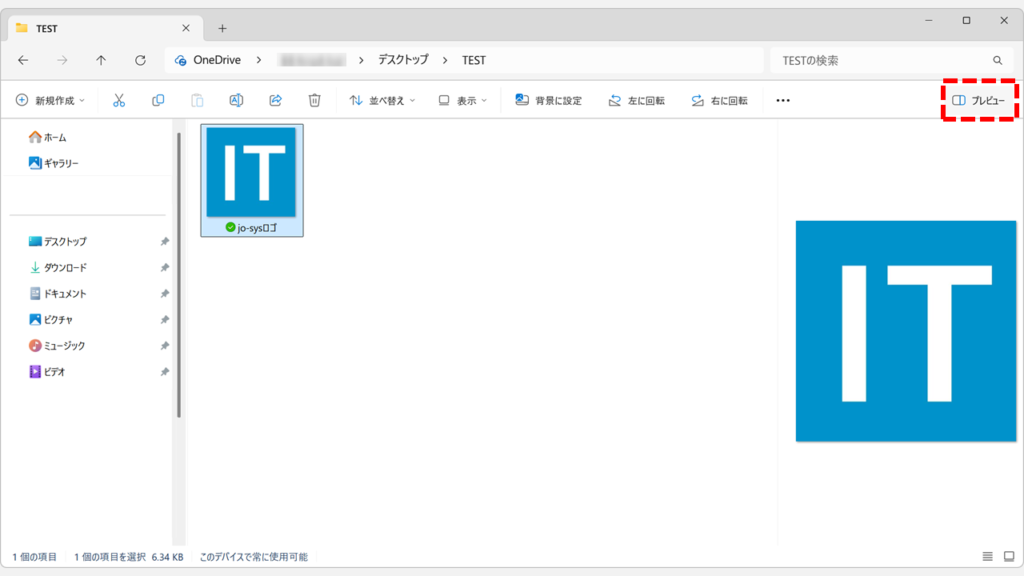Click the TESTの検索 search field
Screen dimensions: 1024x576
pyautogui.click(x=880, y=60)
